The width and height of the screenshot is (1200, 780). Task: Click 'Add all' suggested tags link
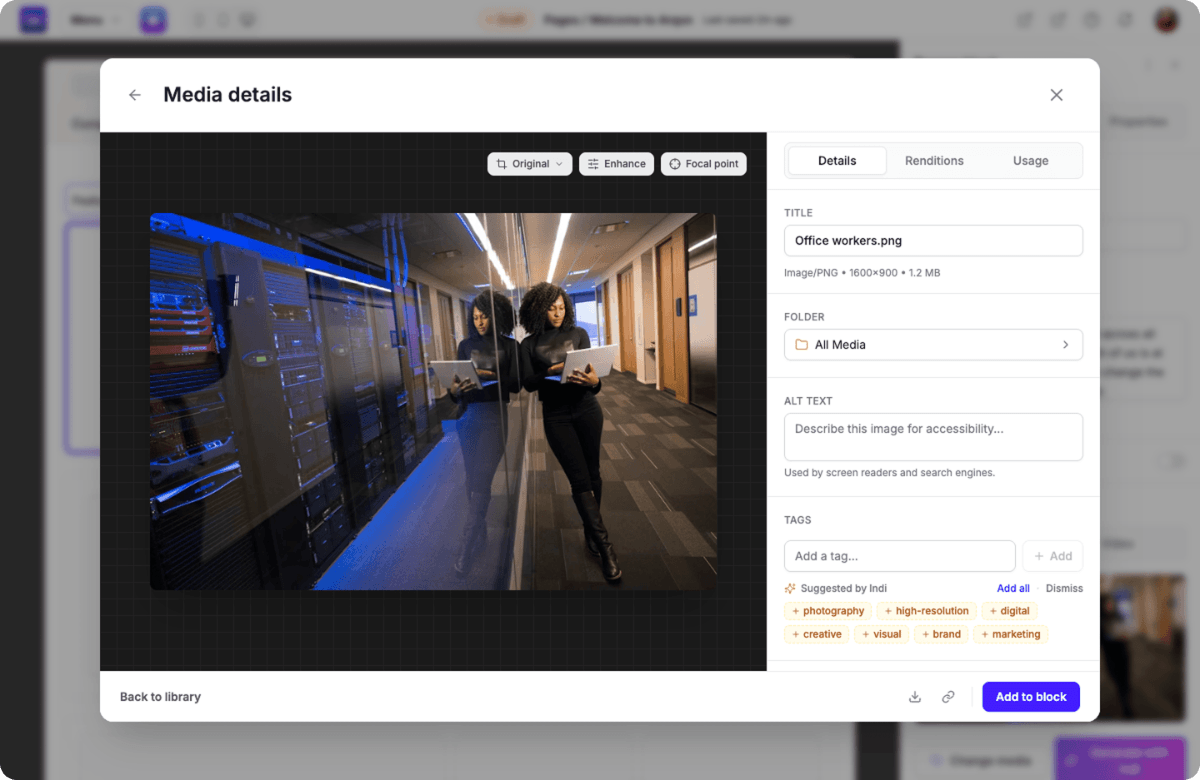[1013, 588]
